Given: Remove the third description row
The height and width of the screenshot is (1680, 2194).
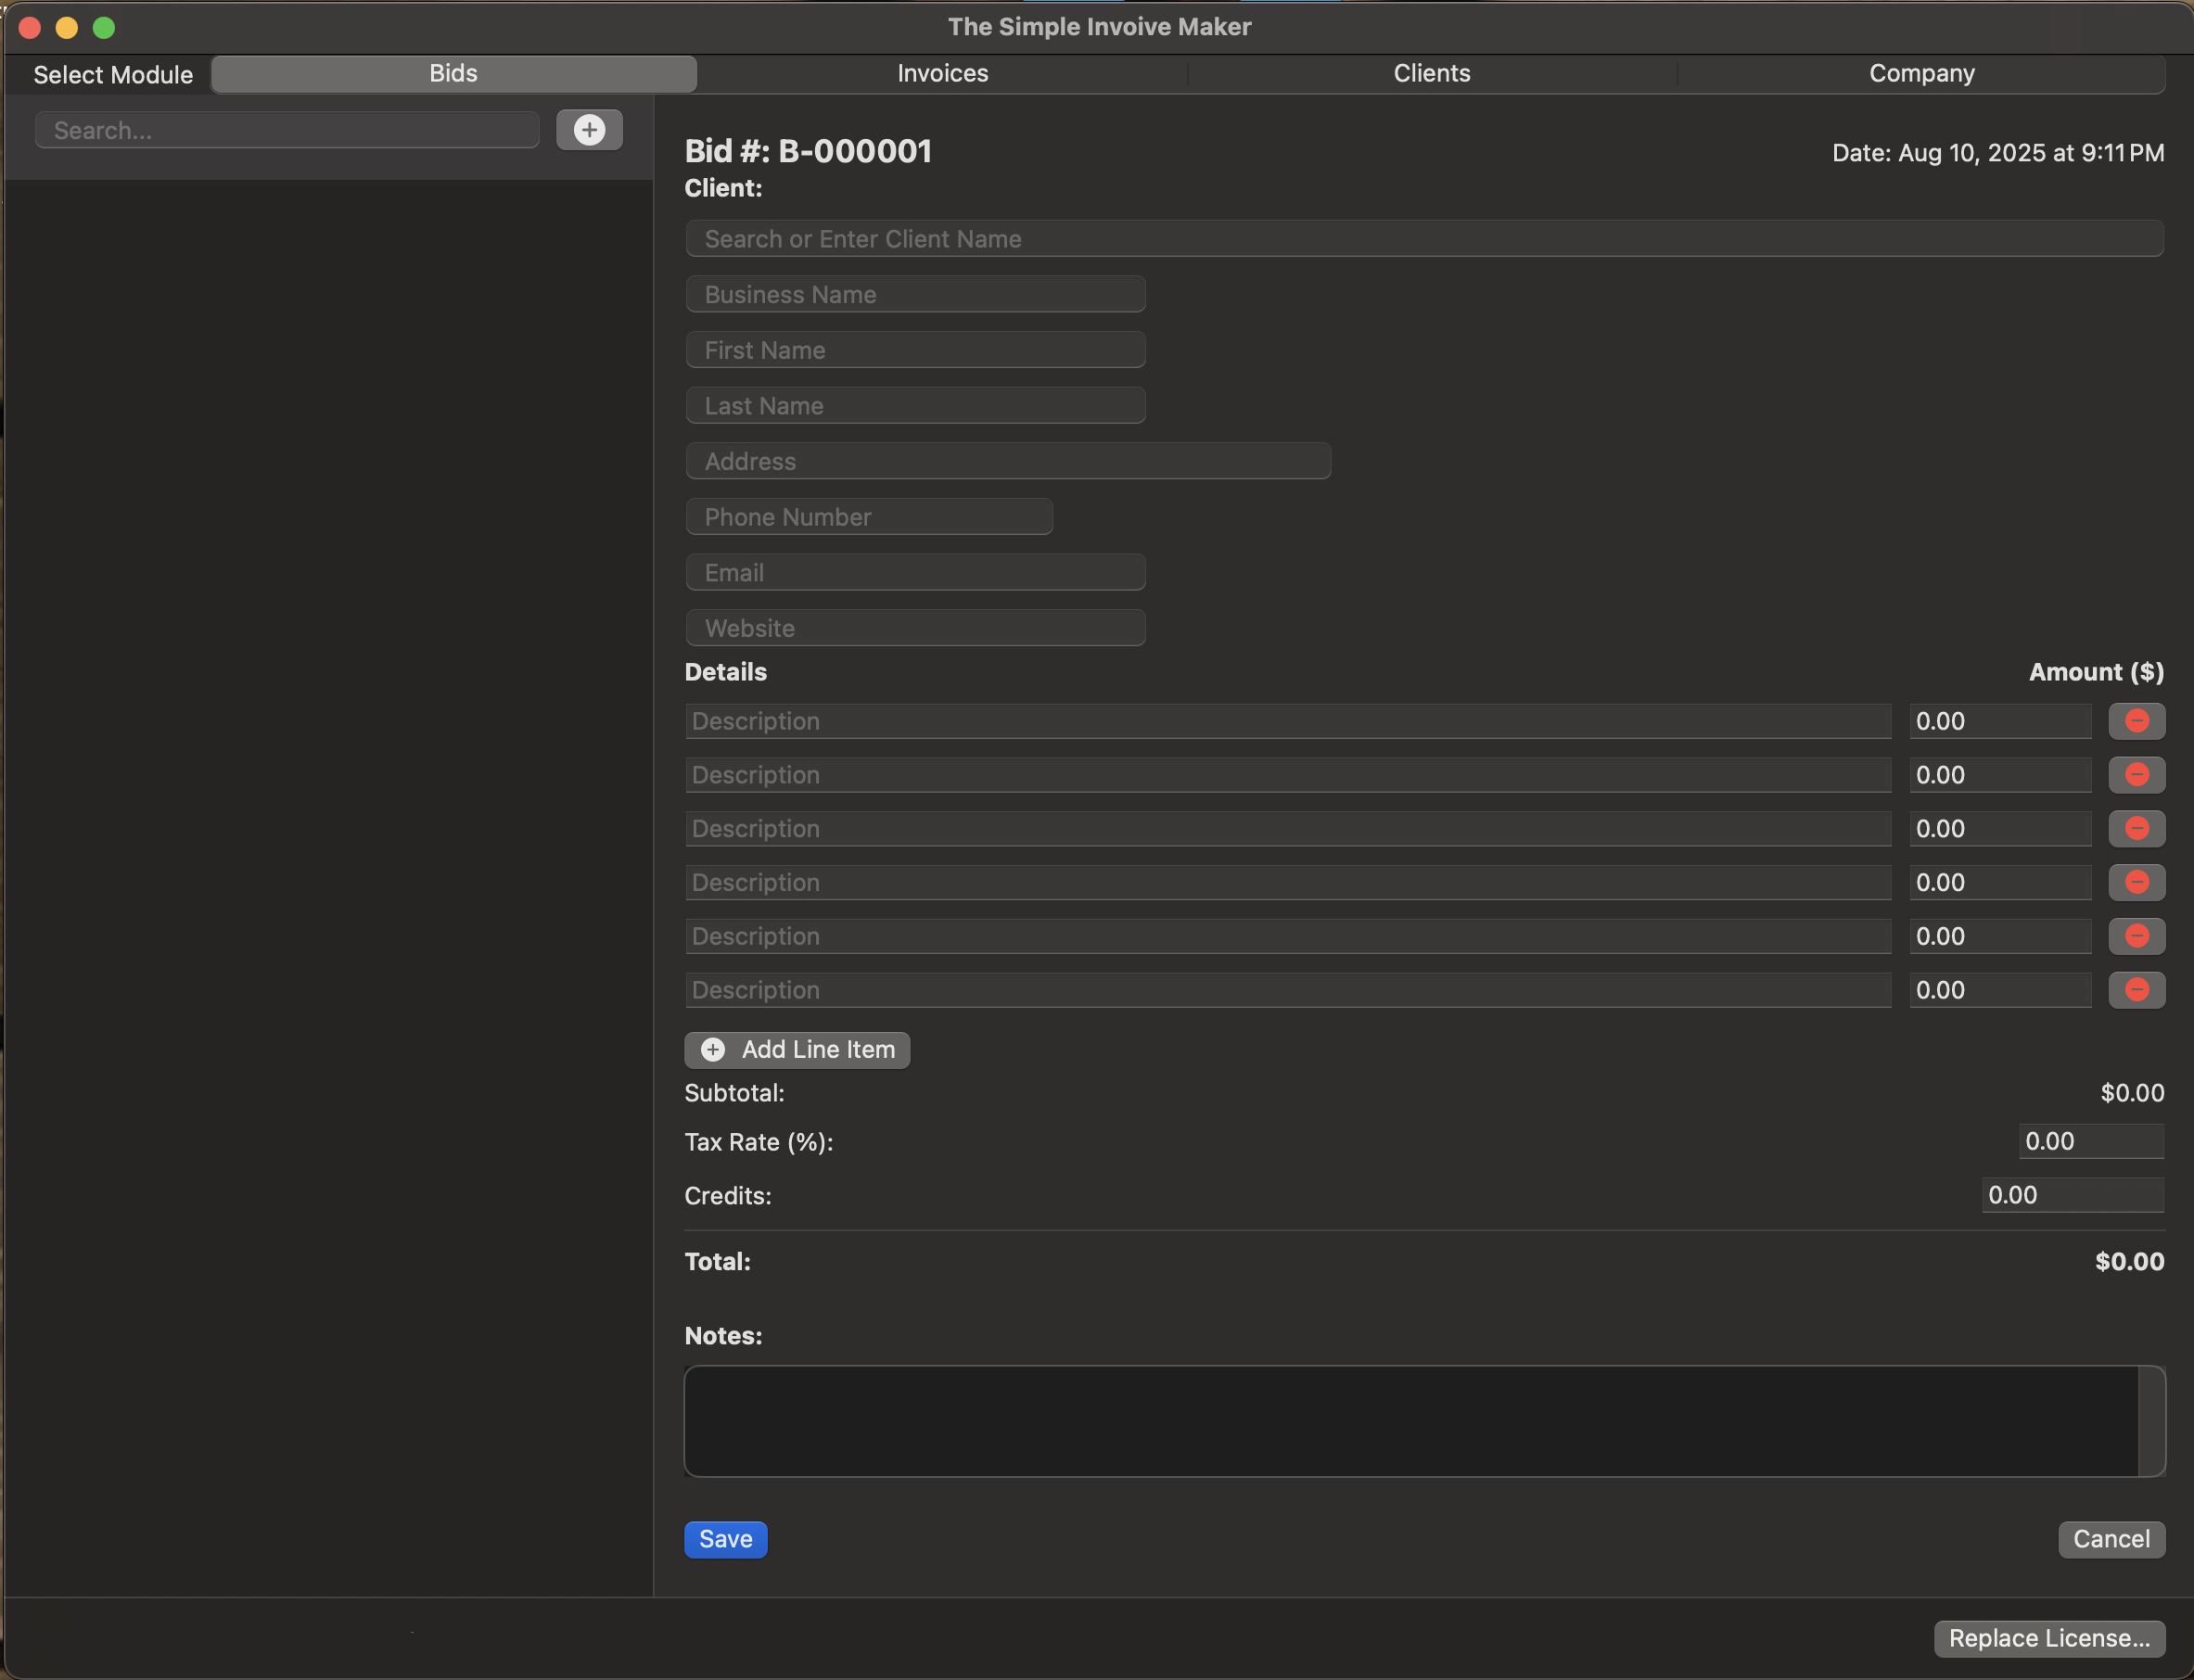Looking at the screenshot, I should click(x=2136, y=828).
